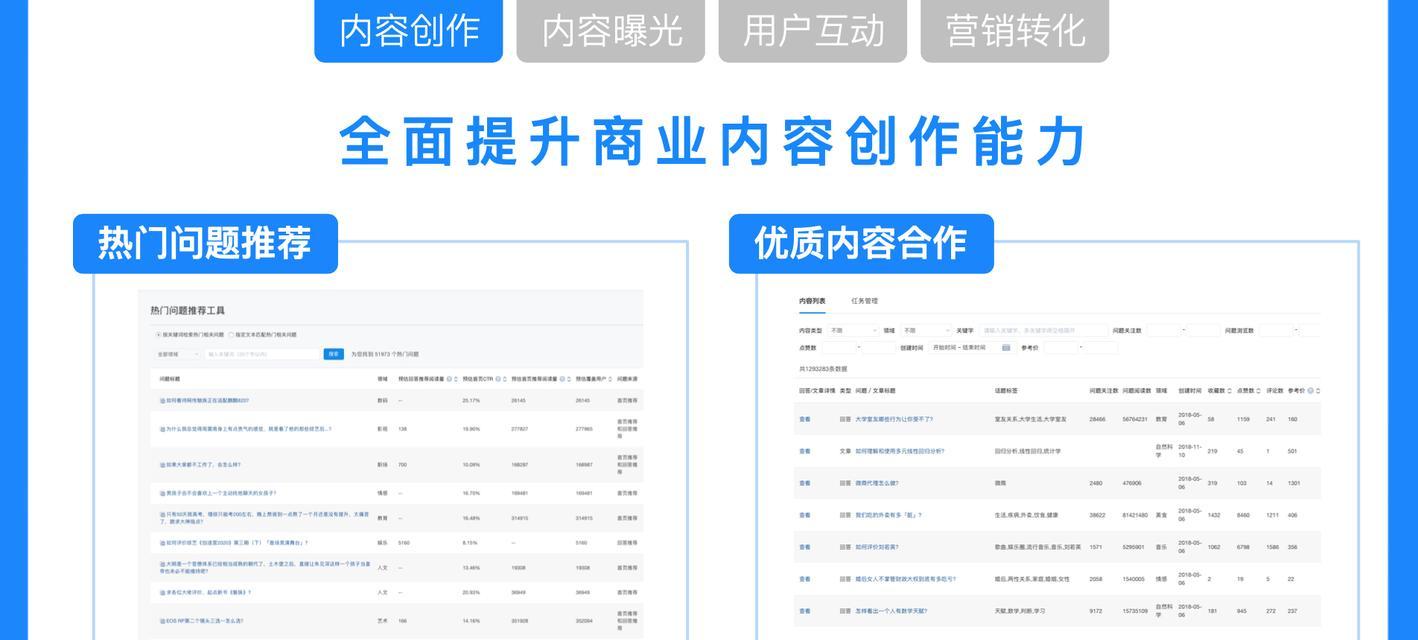1418x640 pixels.
Task: Sort by 预估首页推荐阅读量 column arrows
Action: (x=570, y=379)
